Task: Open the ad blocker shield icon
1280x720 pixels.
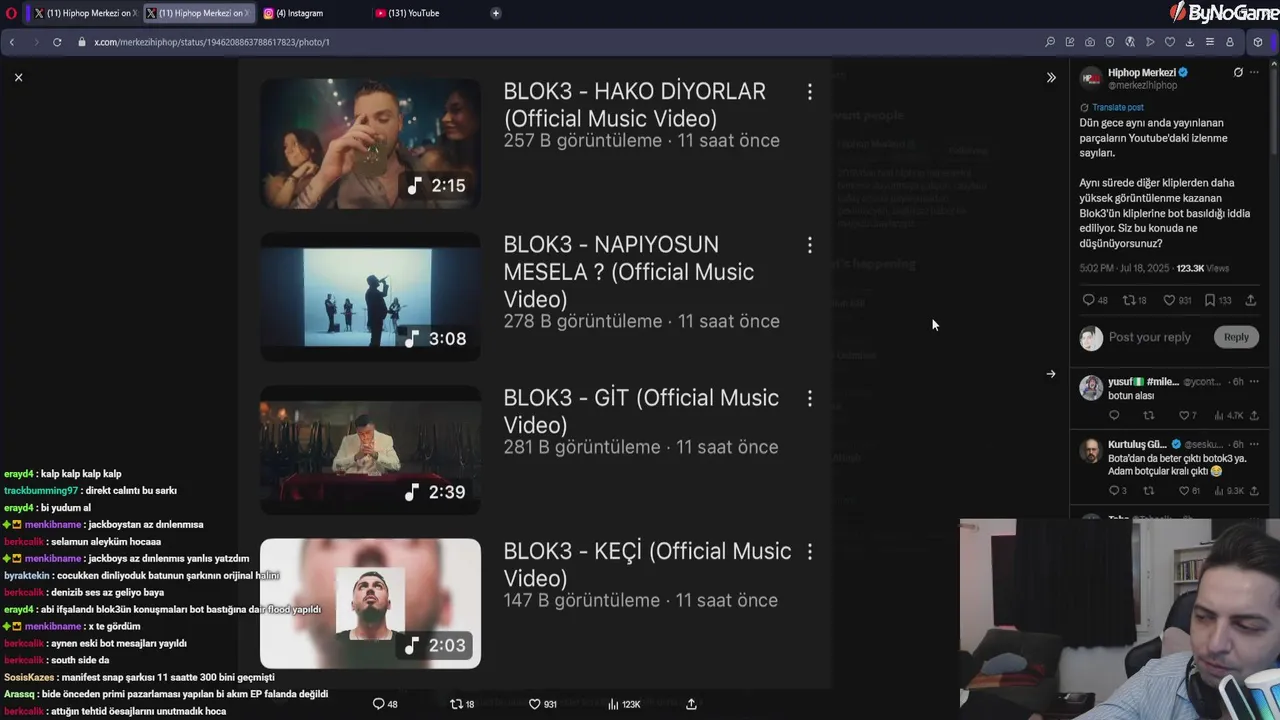Action: pyautogui.click(x=1110, y=42)
